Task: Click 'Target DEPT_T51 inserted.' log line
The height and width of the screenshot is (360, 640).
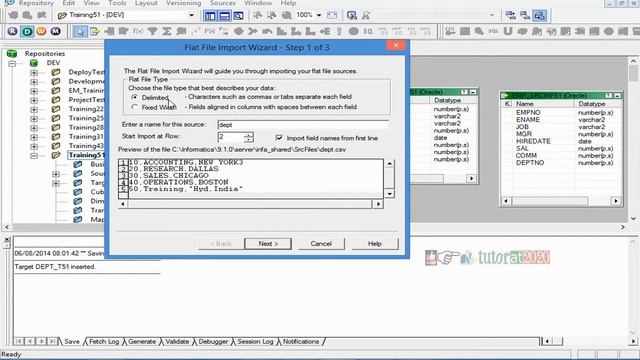Action: (x=55, y=267)
